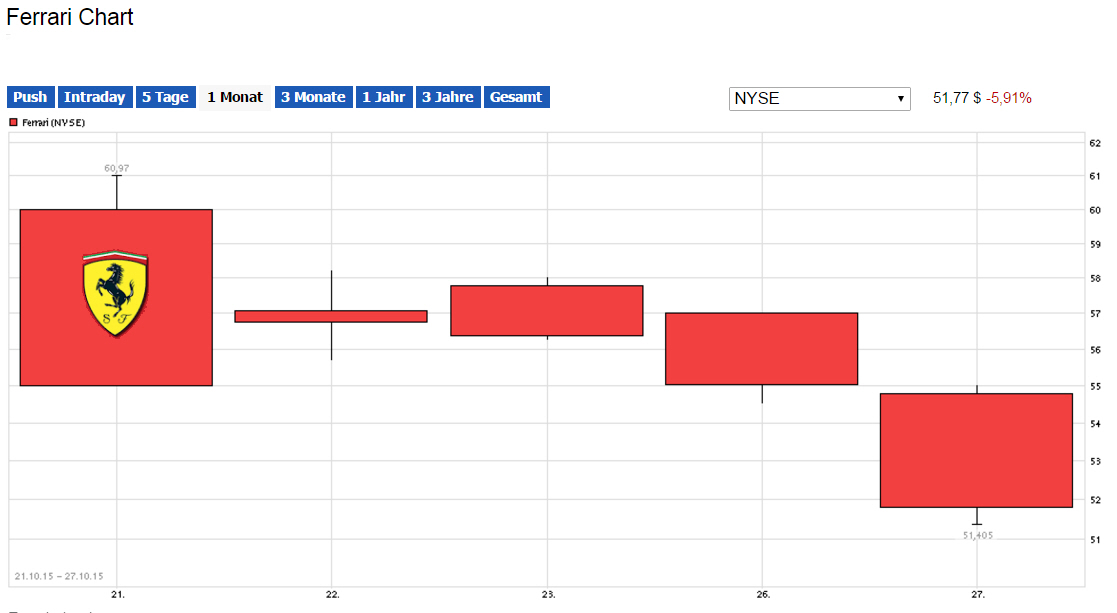This screenshot has height=613, width=1117.
Task: Click the Ferrari (NYSE) red legend swatch
Action: (x=13, y=122)
